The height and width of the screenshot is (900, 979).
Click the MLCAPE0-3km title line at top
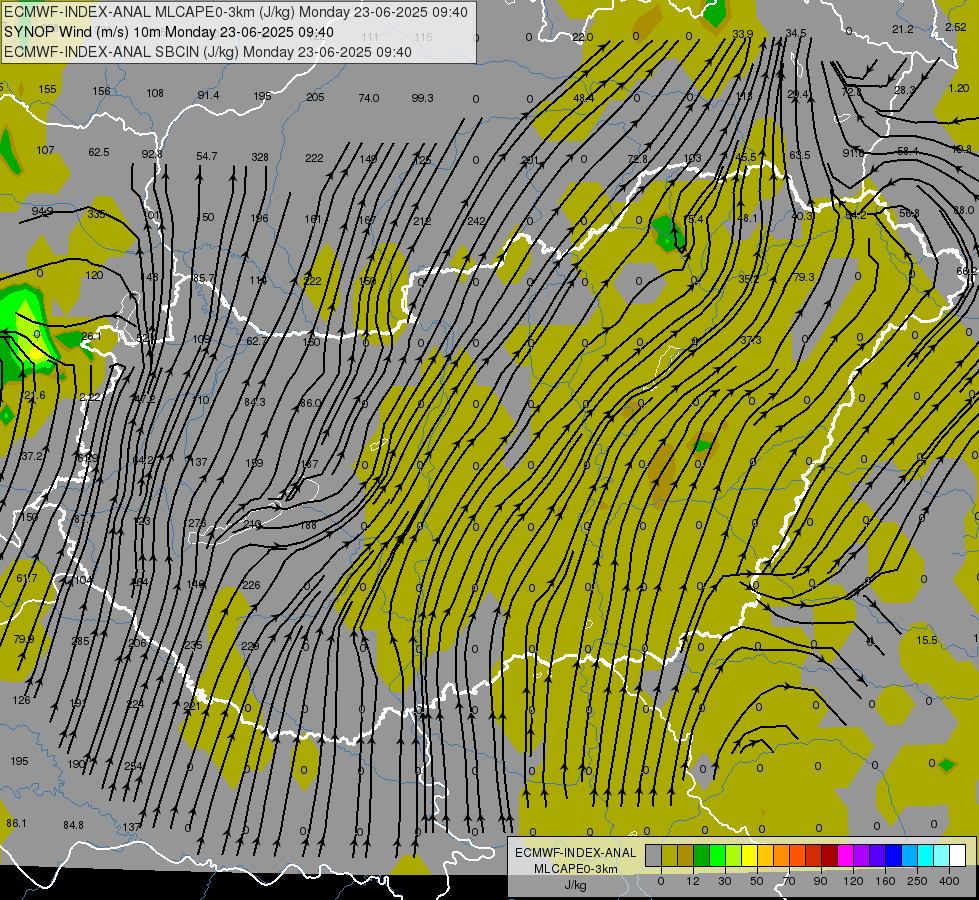235,12
